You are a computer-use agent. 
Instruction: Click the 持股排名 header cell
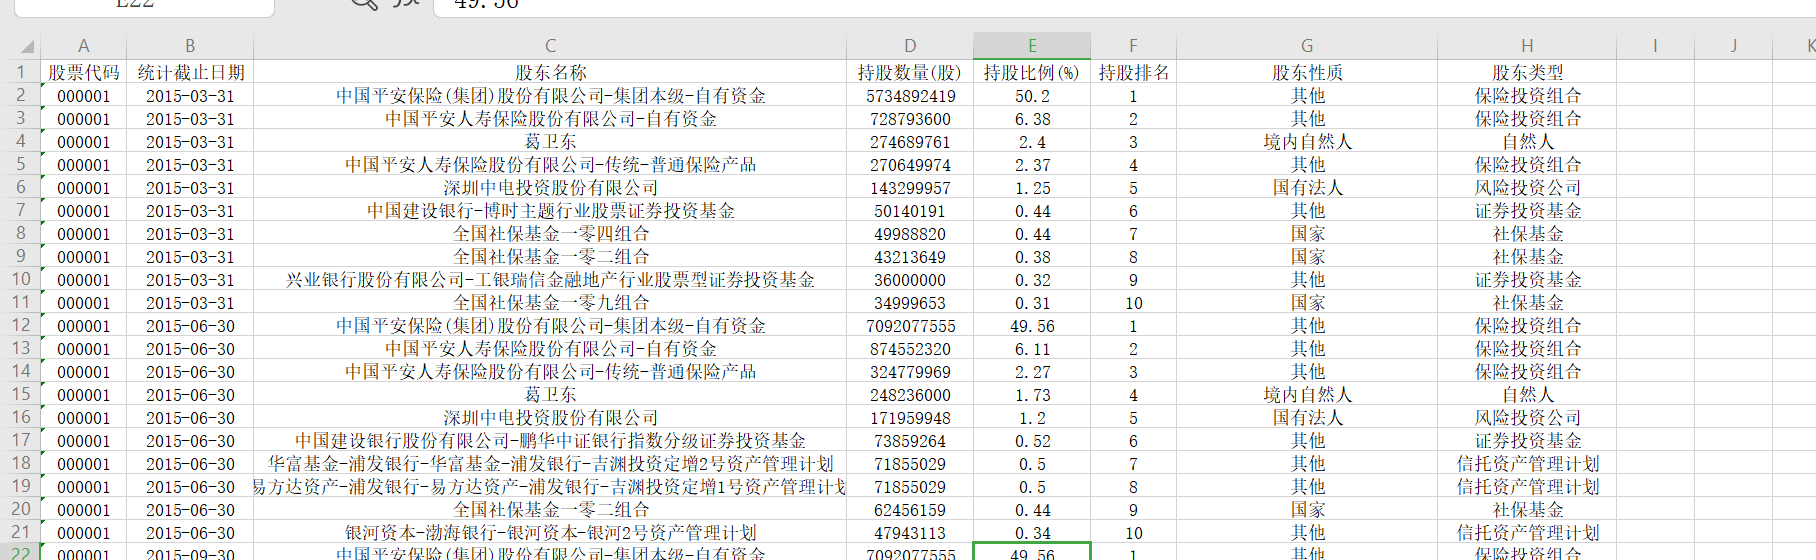(x=1133, y=73)
